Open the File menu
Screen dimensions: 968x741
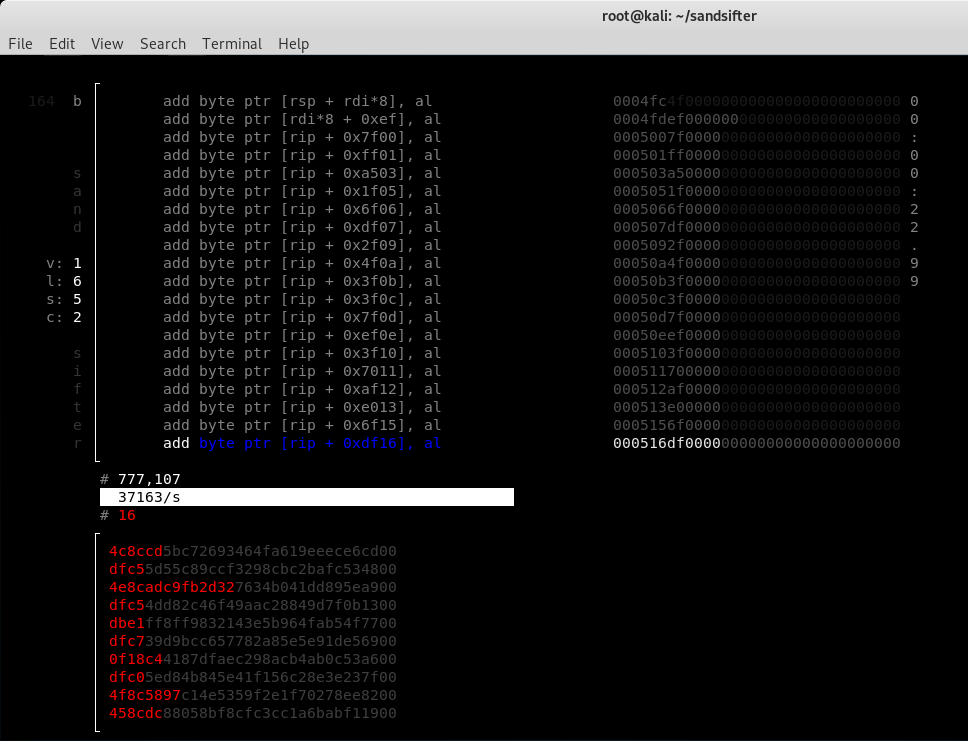(20, 44)
